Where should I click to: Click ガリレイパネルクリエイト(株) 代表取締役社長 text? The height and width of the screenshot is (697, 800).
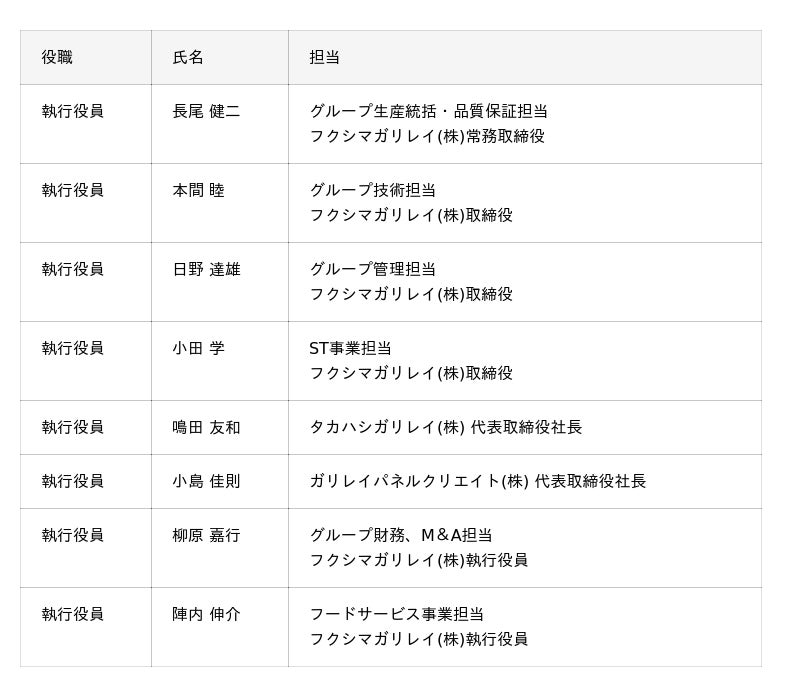pyautogui.click(x=477, y=482)
